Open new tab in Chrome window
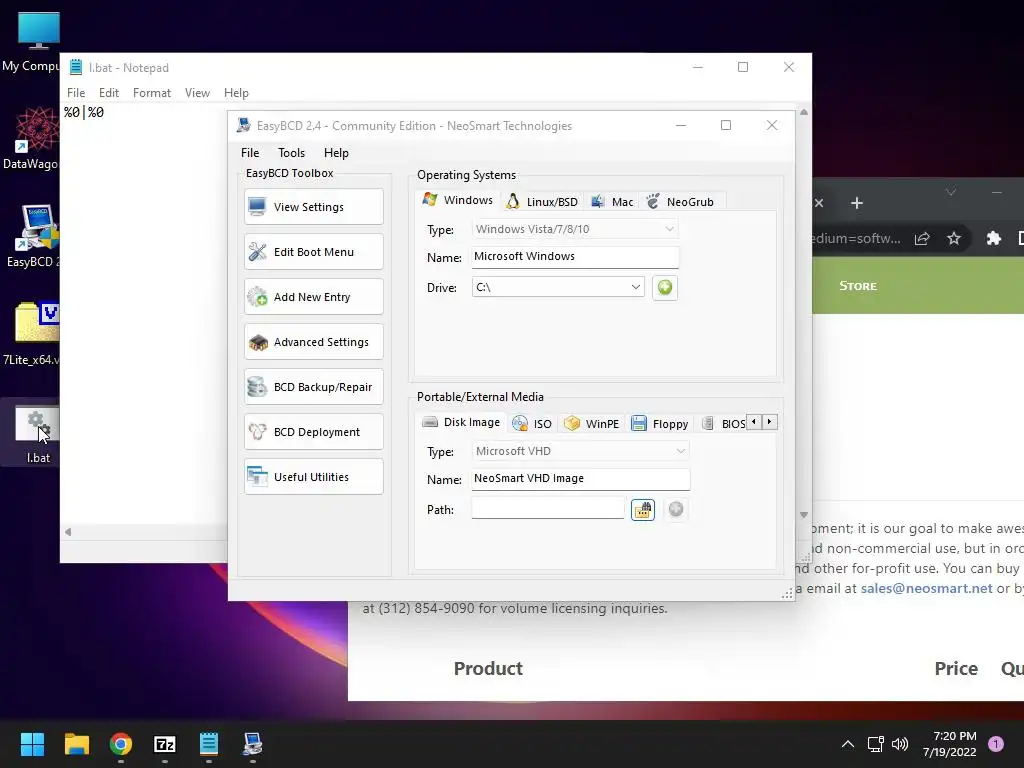Image resolution: width=1024 pixels, height=768 pixels. [857, 203]
